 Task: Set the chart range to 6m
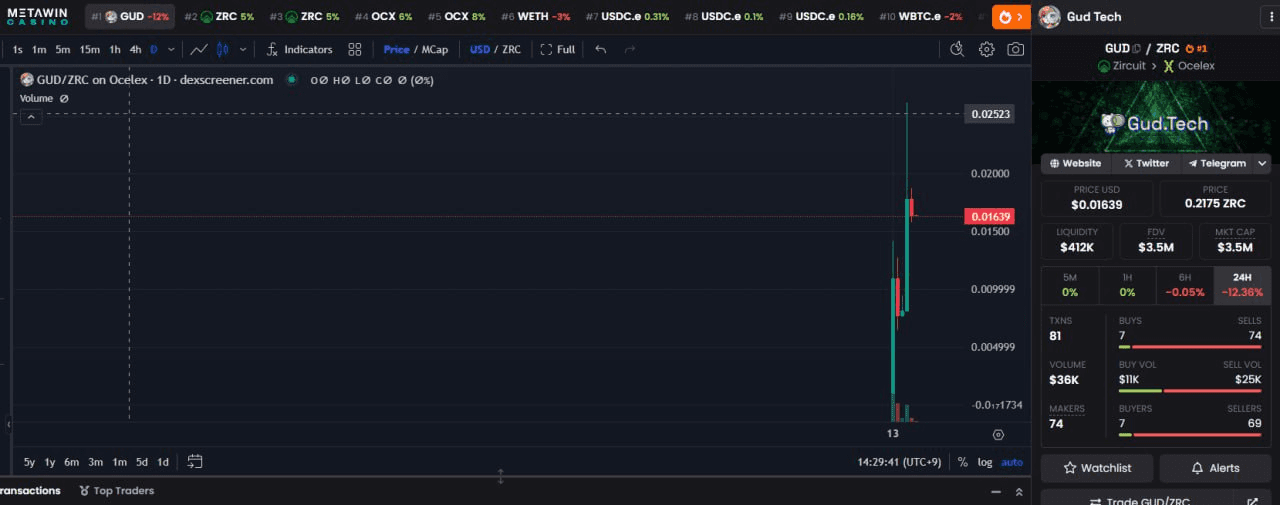tap(71, 462)
